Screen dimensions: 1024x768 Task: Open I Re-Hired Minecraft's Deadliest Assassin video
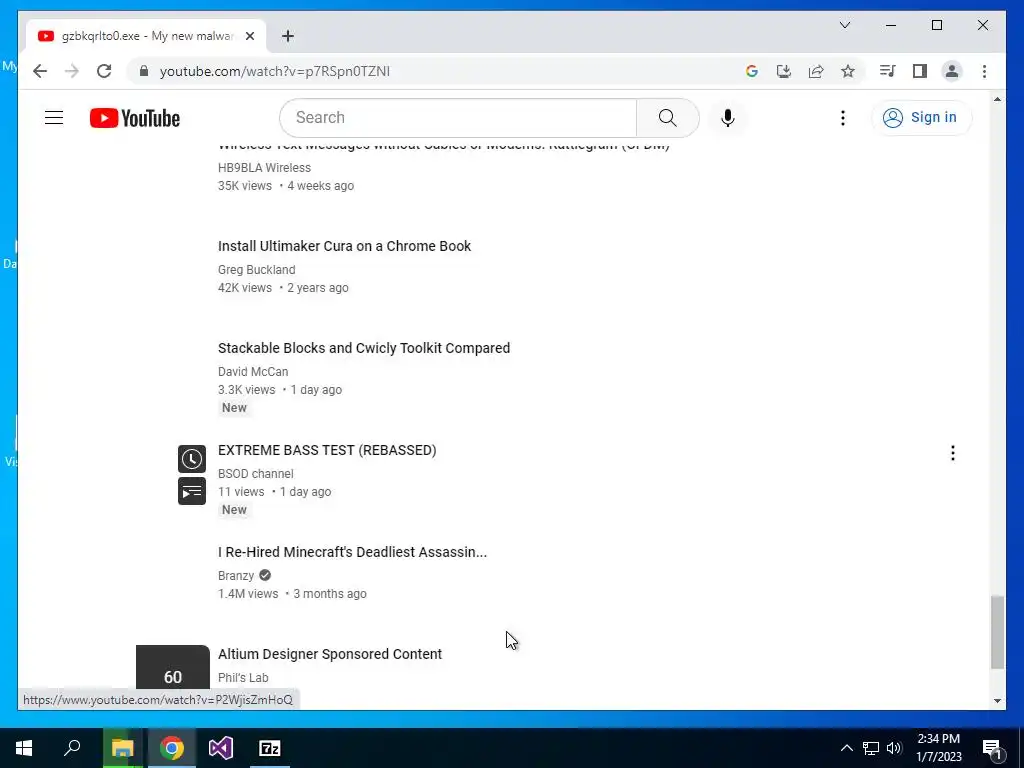pyautogui.click(x=352, y=552)
